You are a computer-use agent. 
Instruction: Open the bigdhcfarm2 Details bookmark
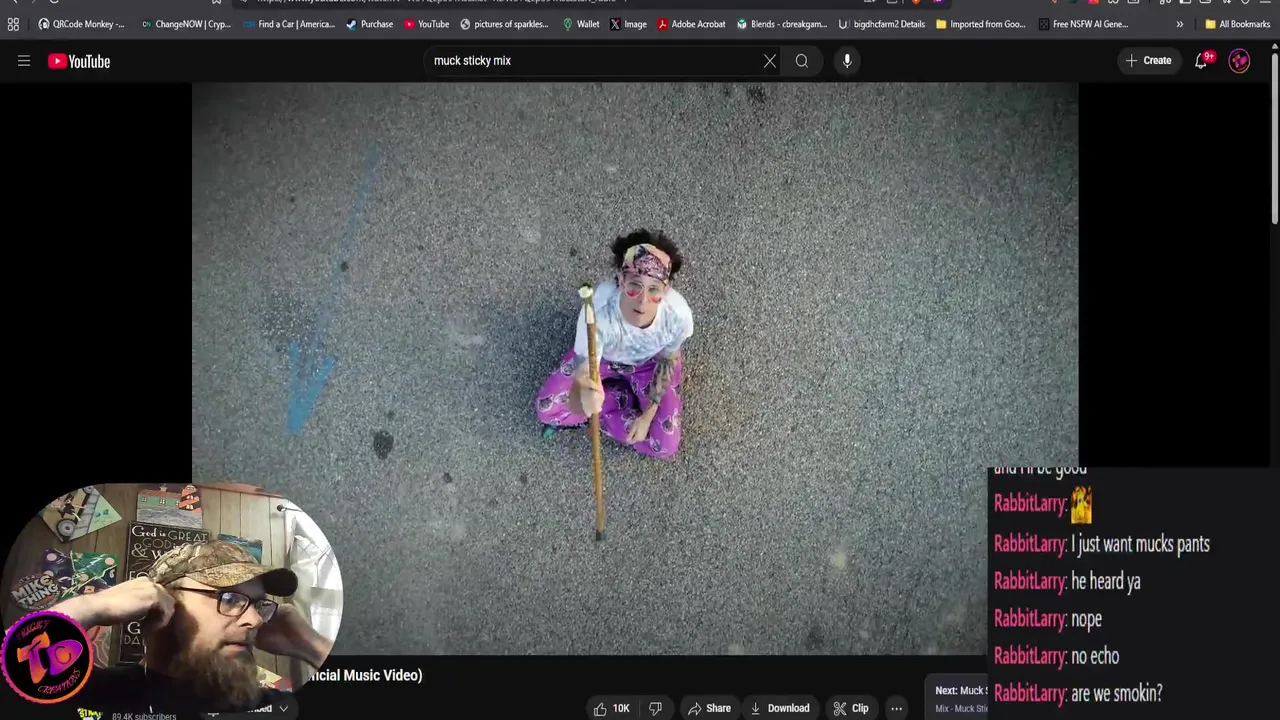click(882, 24)
